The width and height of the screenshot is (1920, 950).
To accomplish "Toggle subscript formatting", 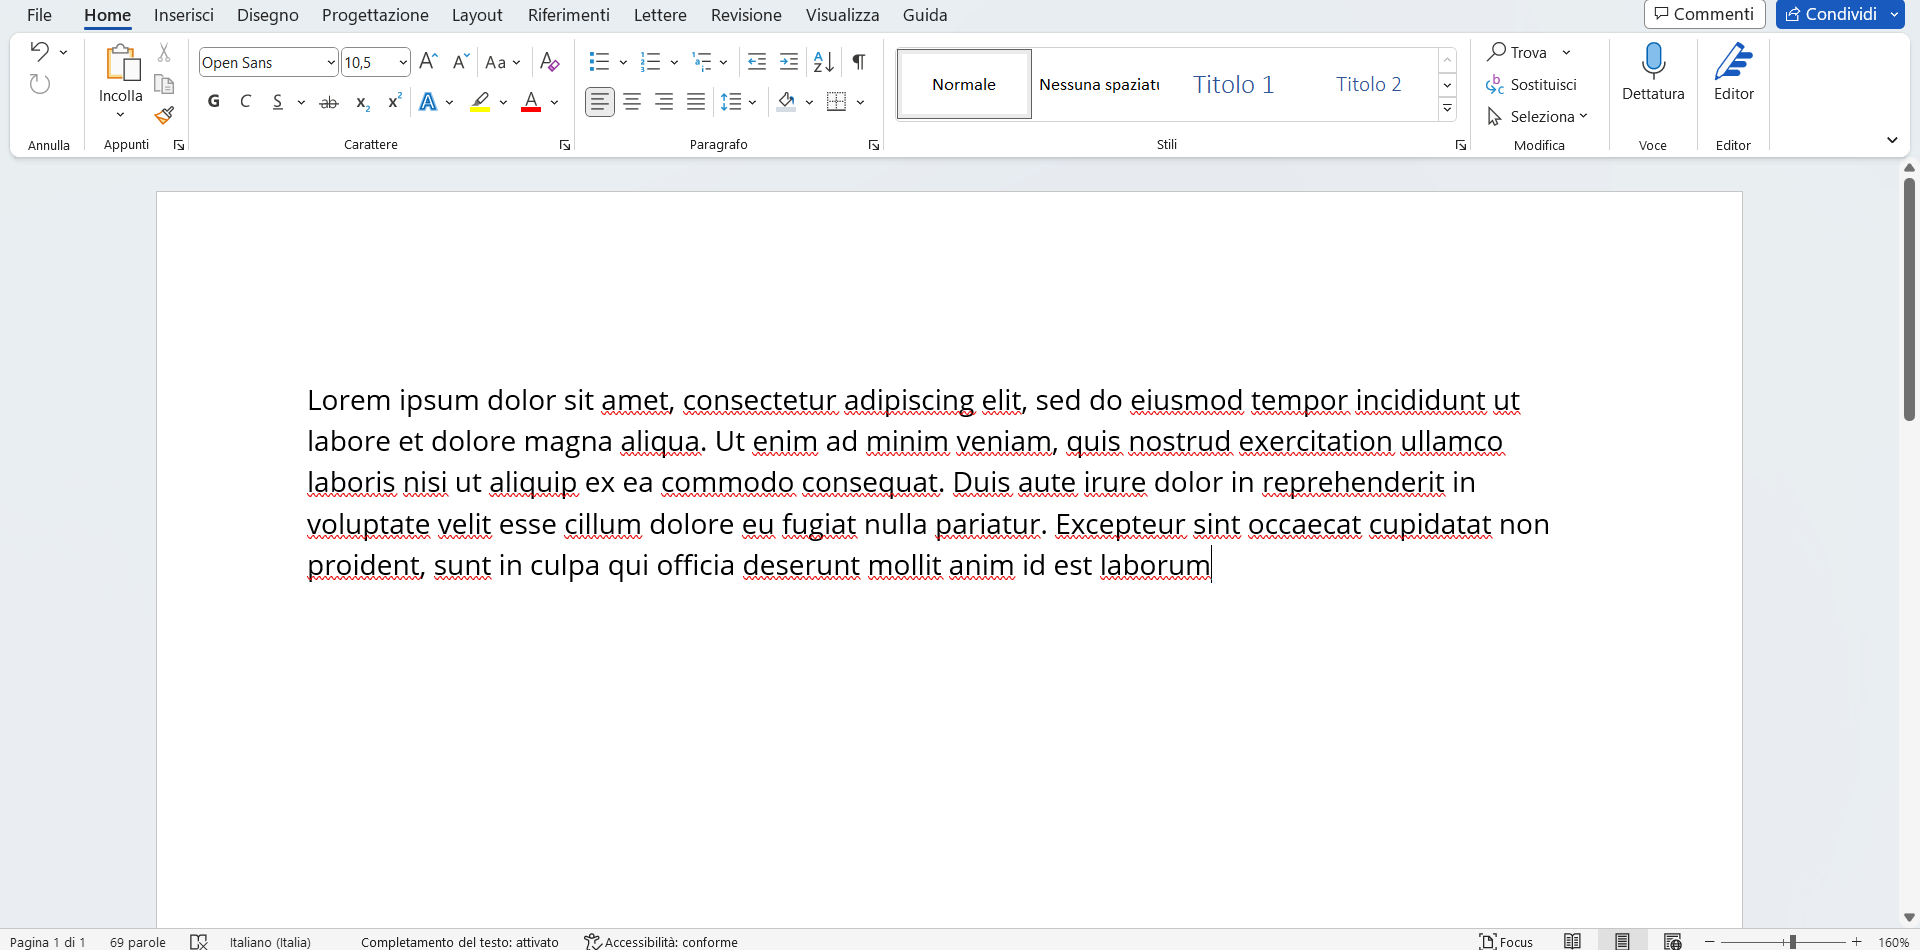I will tap(362, 101).
